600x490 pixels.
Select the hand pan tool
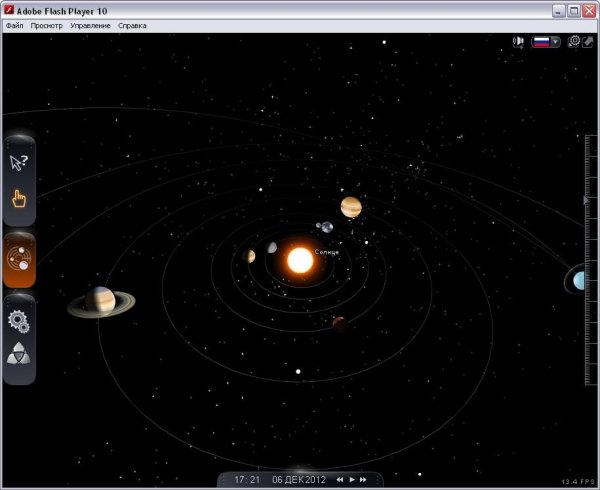point(19,198)
